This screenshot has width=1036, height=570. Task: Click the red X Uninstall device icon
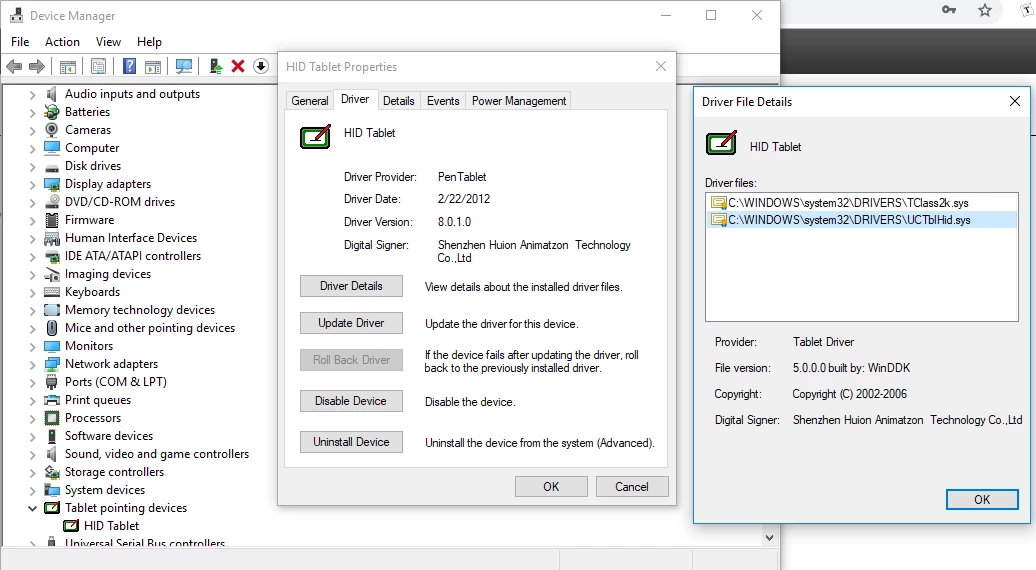(238, 66)
